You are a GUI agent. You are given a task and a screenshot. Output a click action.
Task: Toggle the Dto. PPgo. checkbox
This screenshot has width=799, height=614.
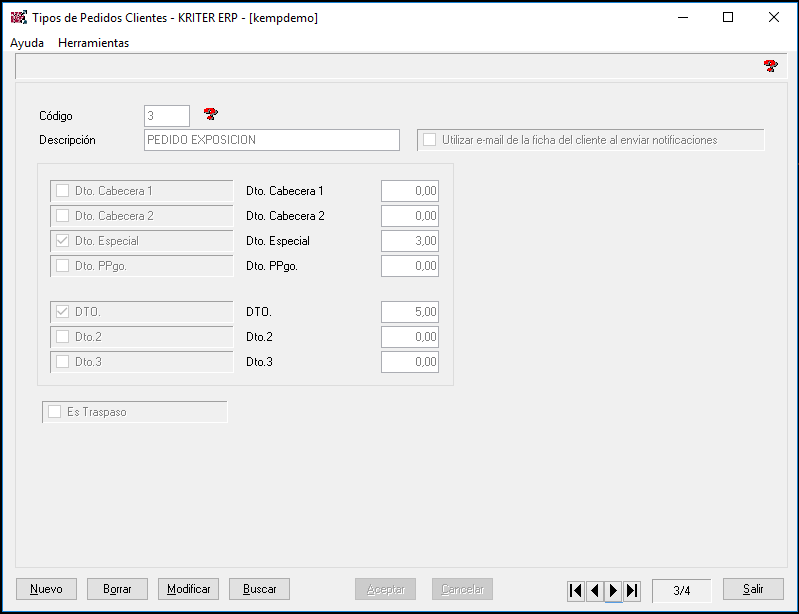coord(63,265)
